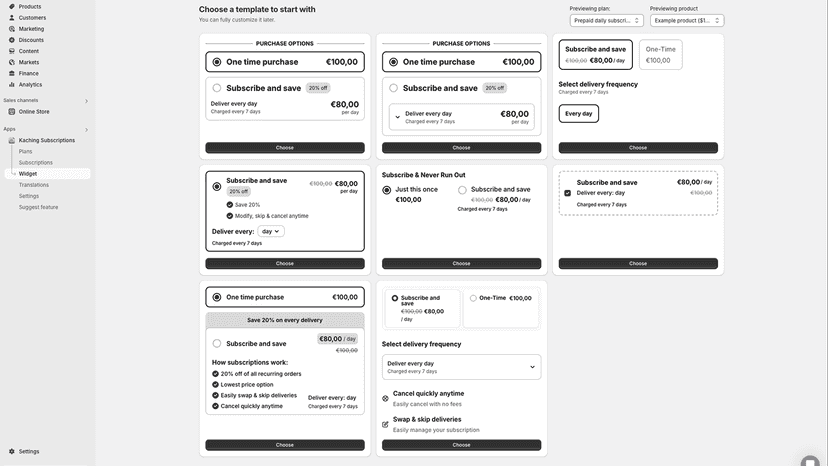Open the Previewing plan dropdown

click(x=606, y=20)
